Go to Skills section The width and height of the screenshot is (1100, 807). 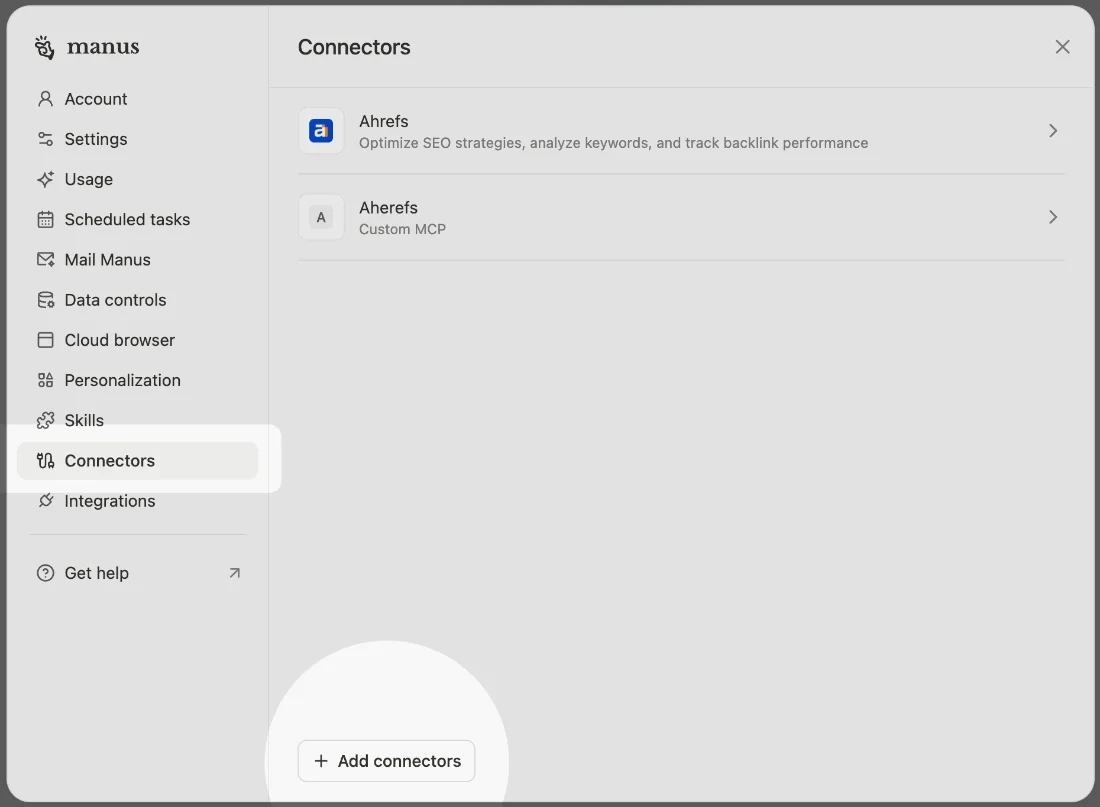pos(138,420)
